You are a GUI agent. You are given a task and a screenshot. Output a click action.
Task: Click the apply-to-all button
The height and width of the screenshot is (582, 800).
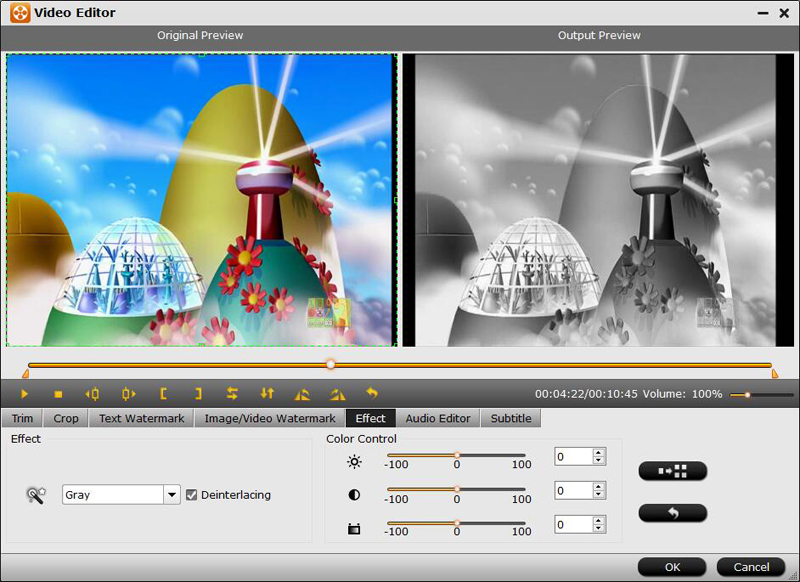pyautogui.click(x=672, y=471)
